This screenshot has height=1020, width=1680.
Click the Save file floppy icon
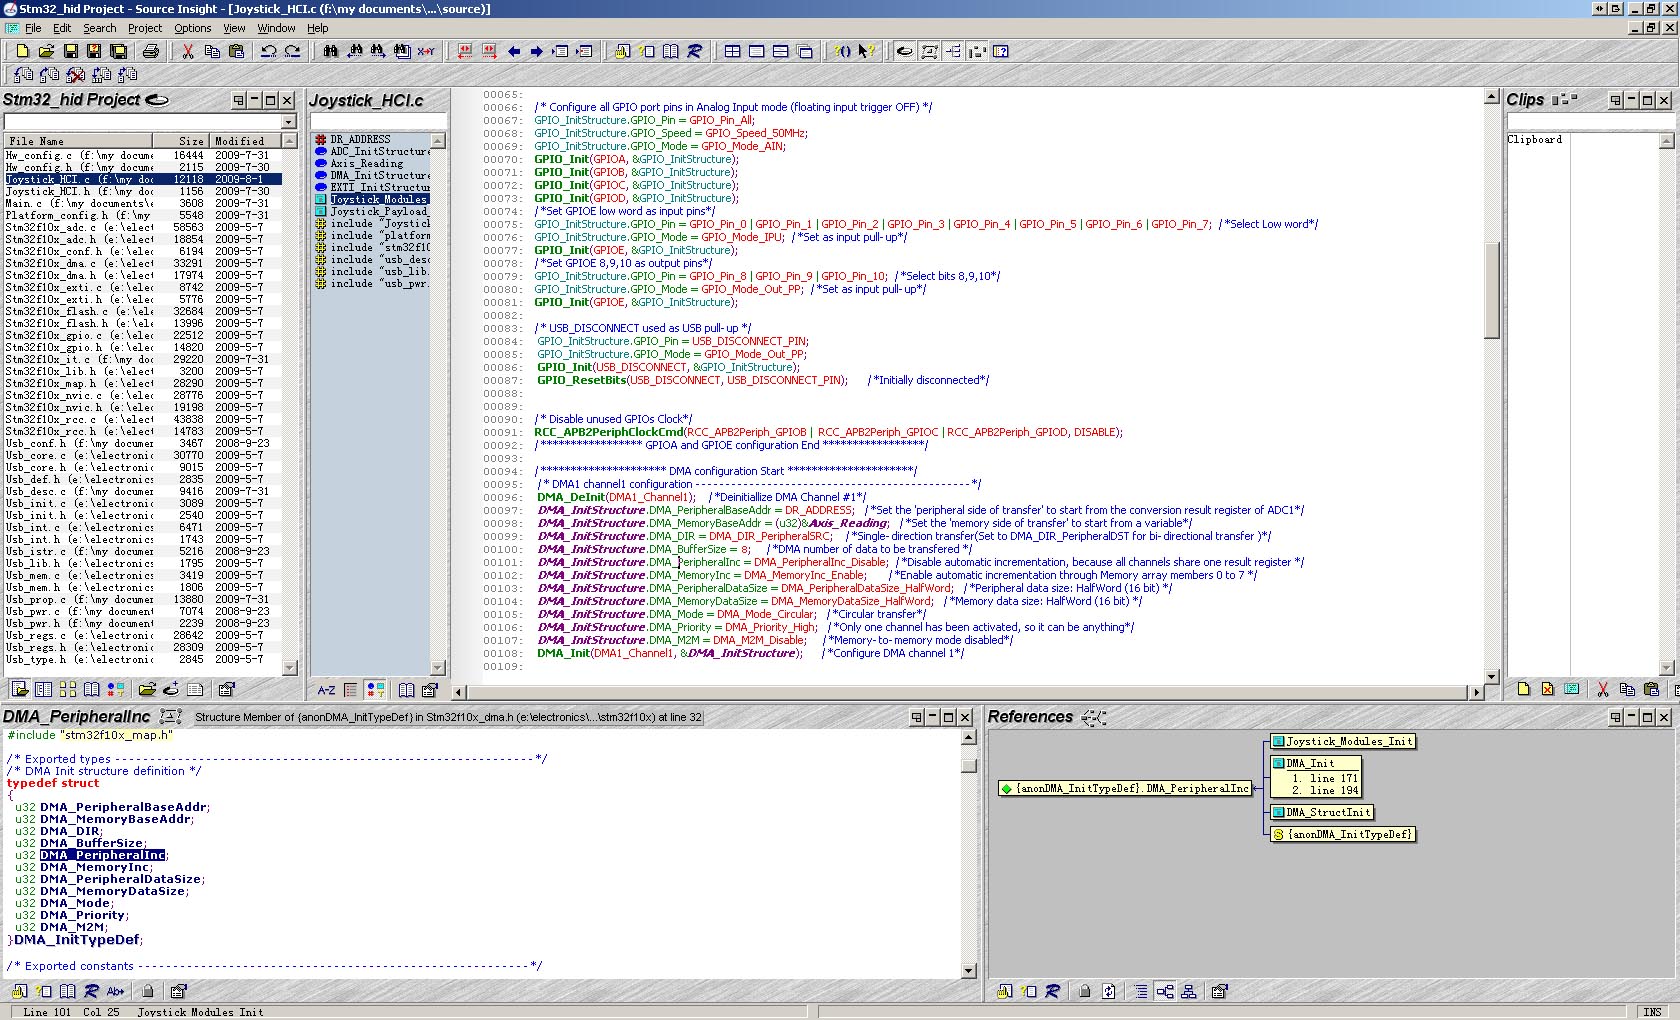(70, 51)
